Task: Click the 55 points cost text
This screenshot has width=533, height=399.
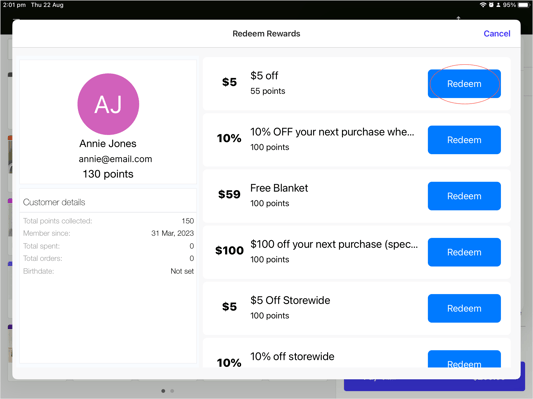Action: [268, 91]
